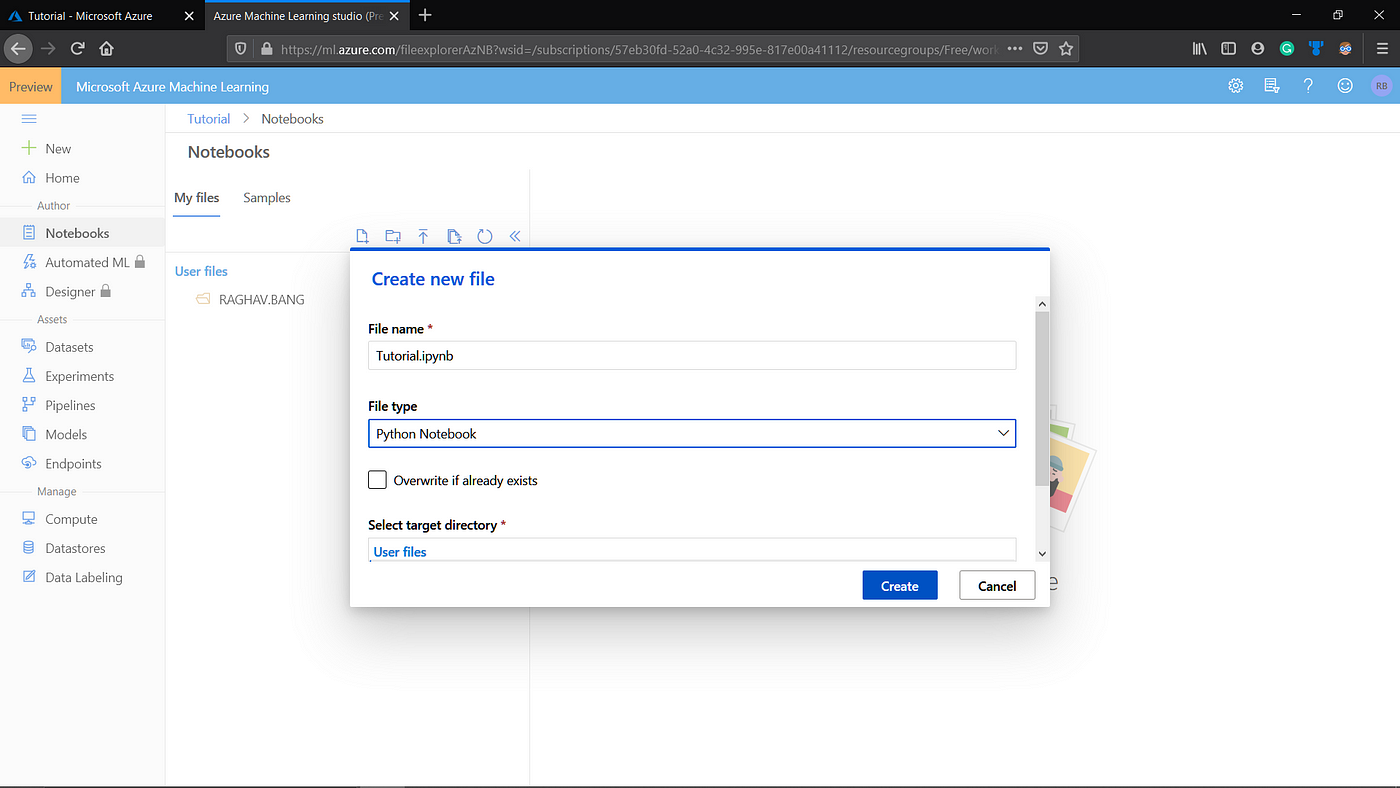Click the Pocket save icon
1400x788 pixels.
point(1041,48)
